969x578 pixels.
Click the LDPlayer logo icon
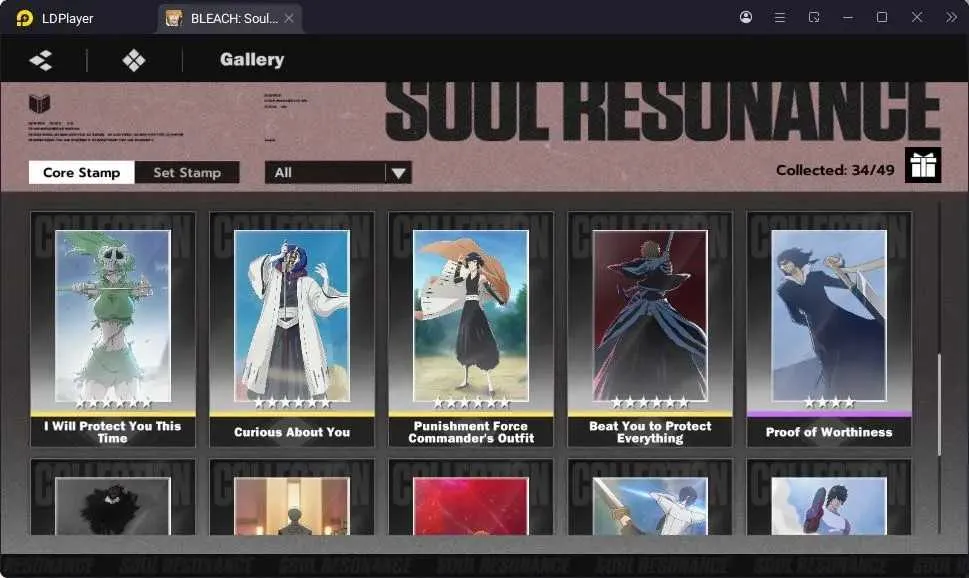tap(25, 19)
